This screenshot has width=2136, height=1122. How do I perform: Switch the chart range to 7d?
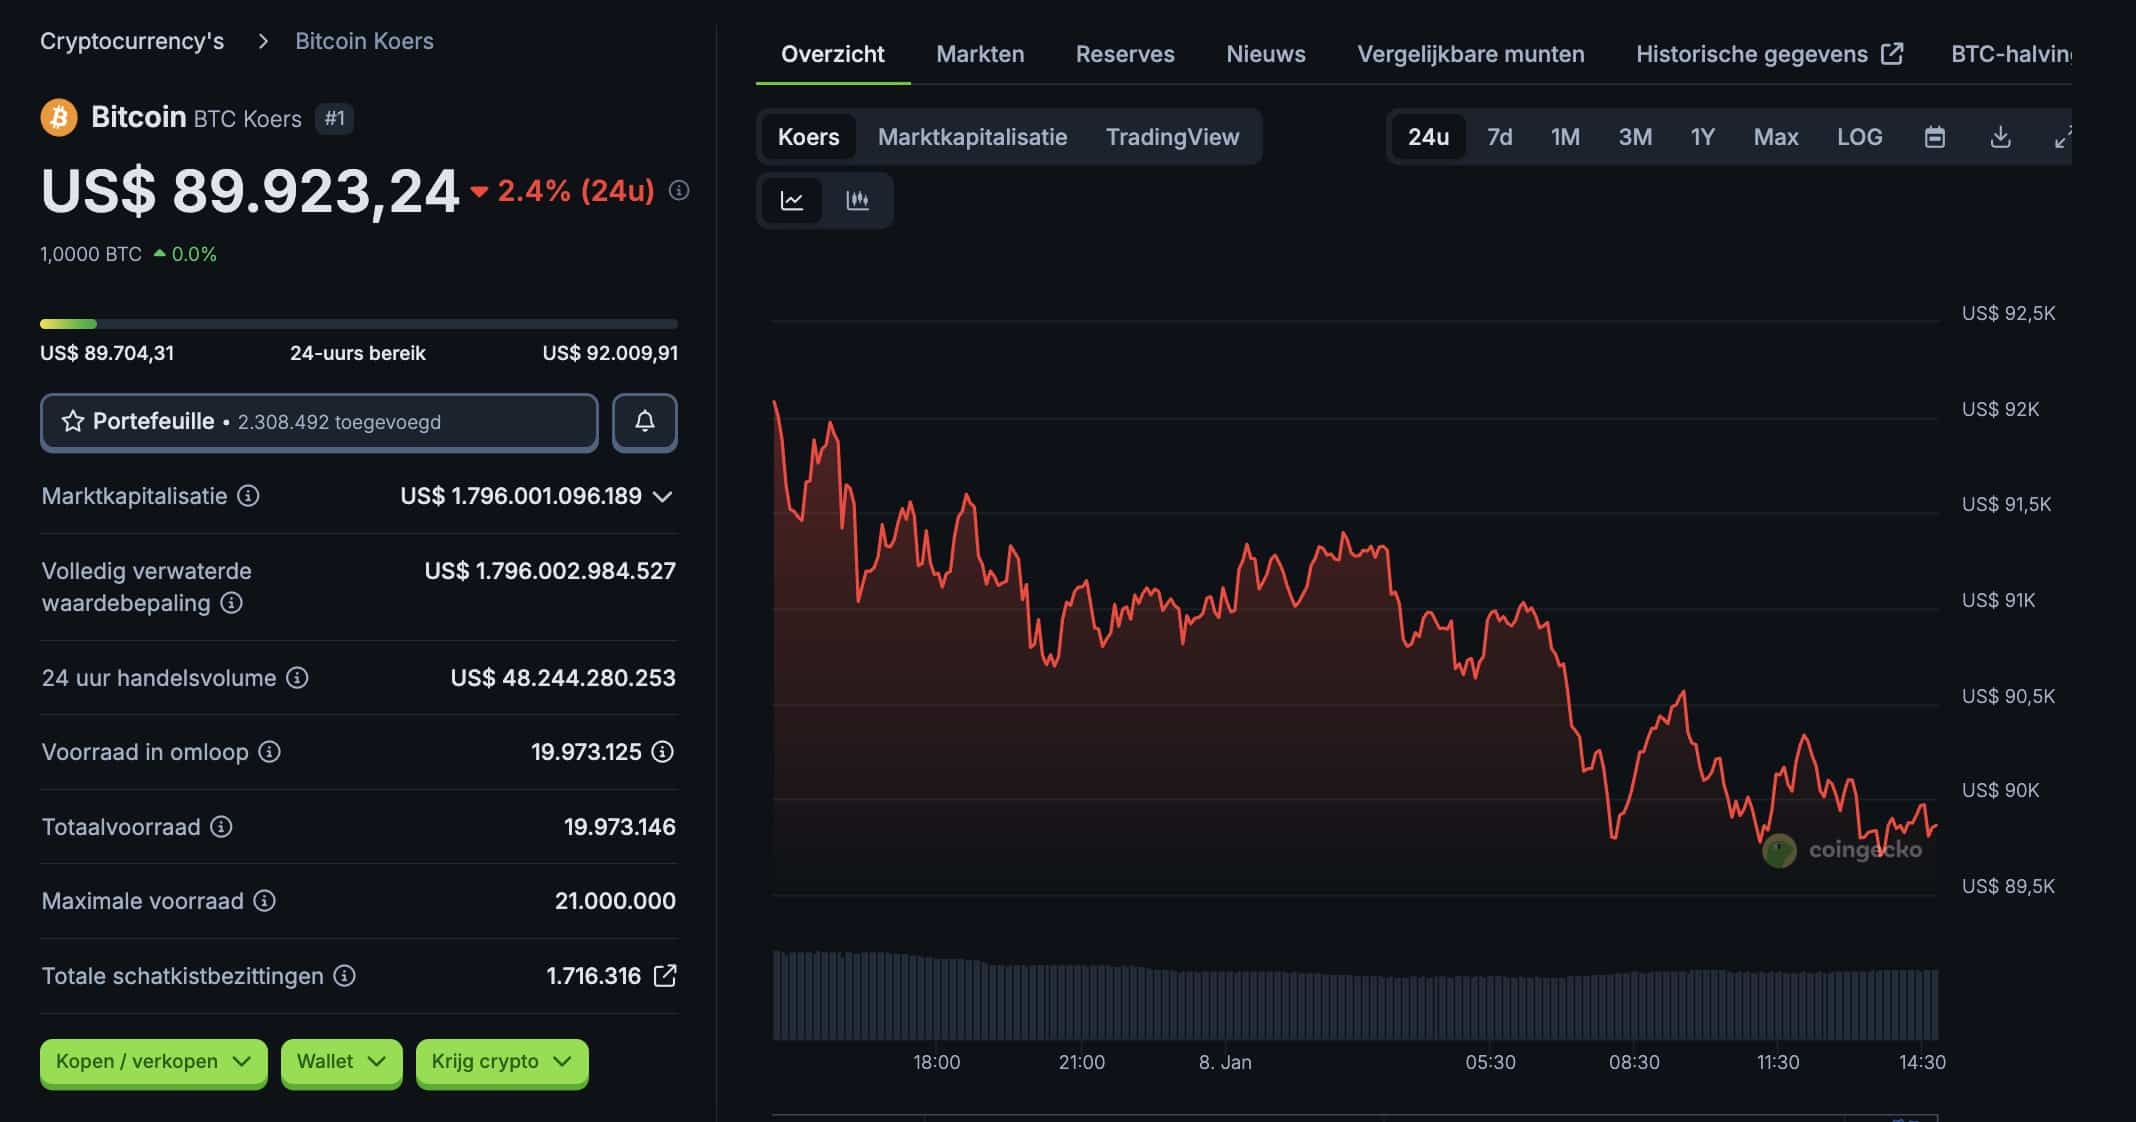click(x=1499, y=137)
